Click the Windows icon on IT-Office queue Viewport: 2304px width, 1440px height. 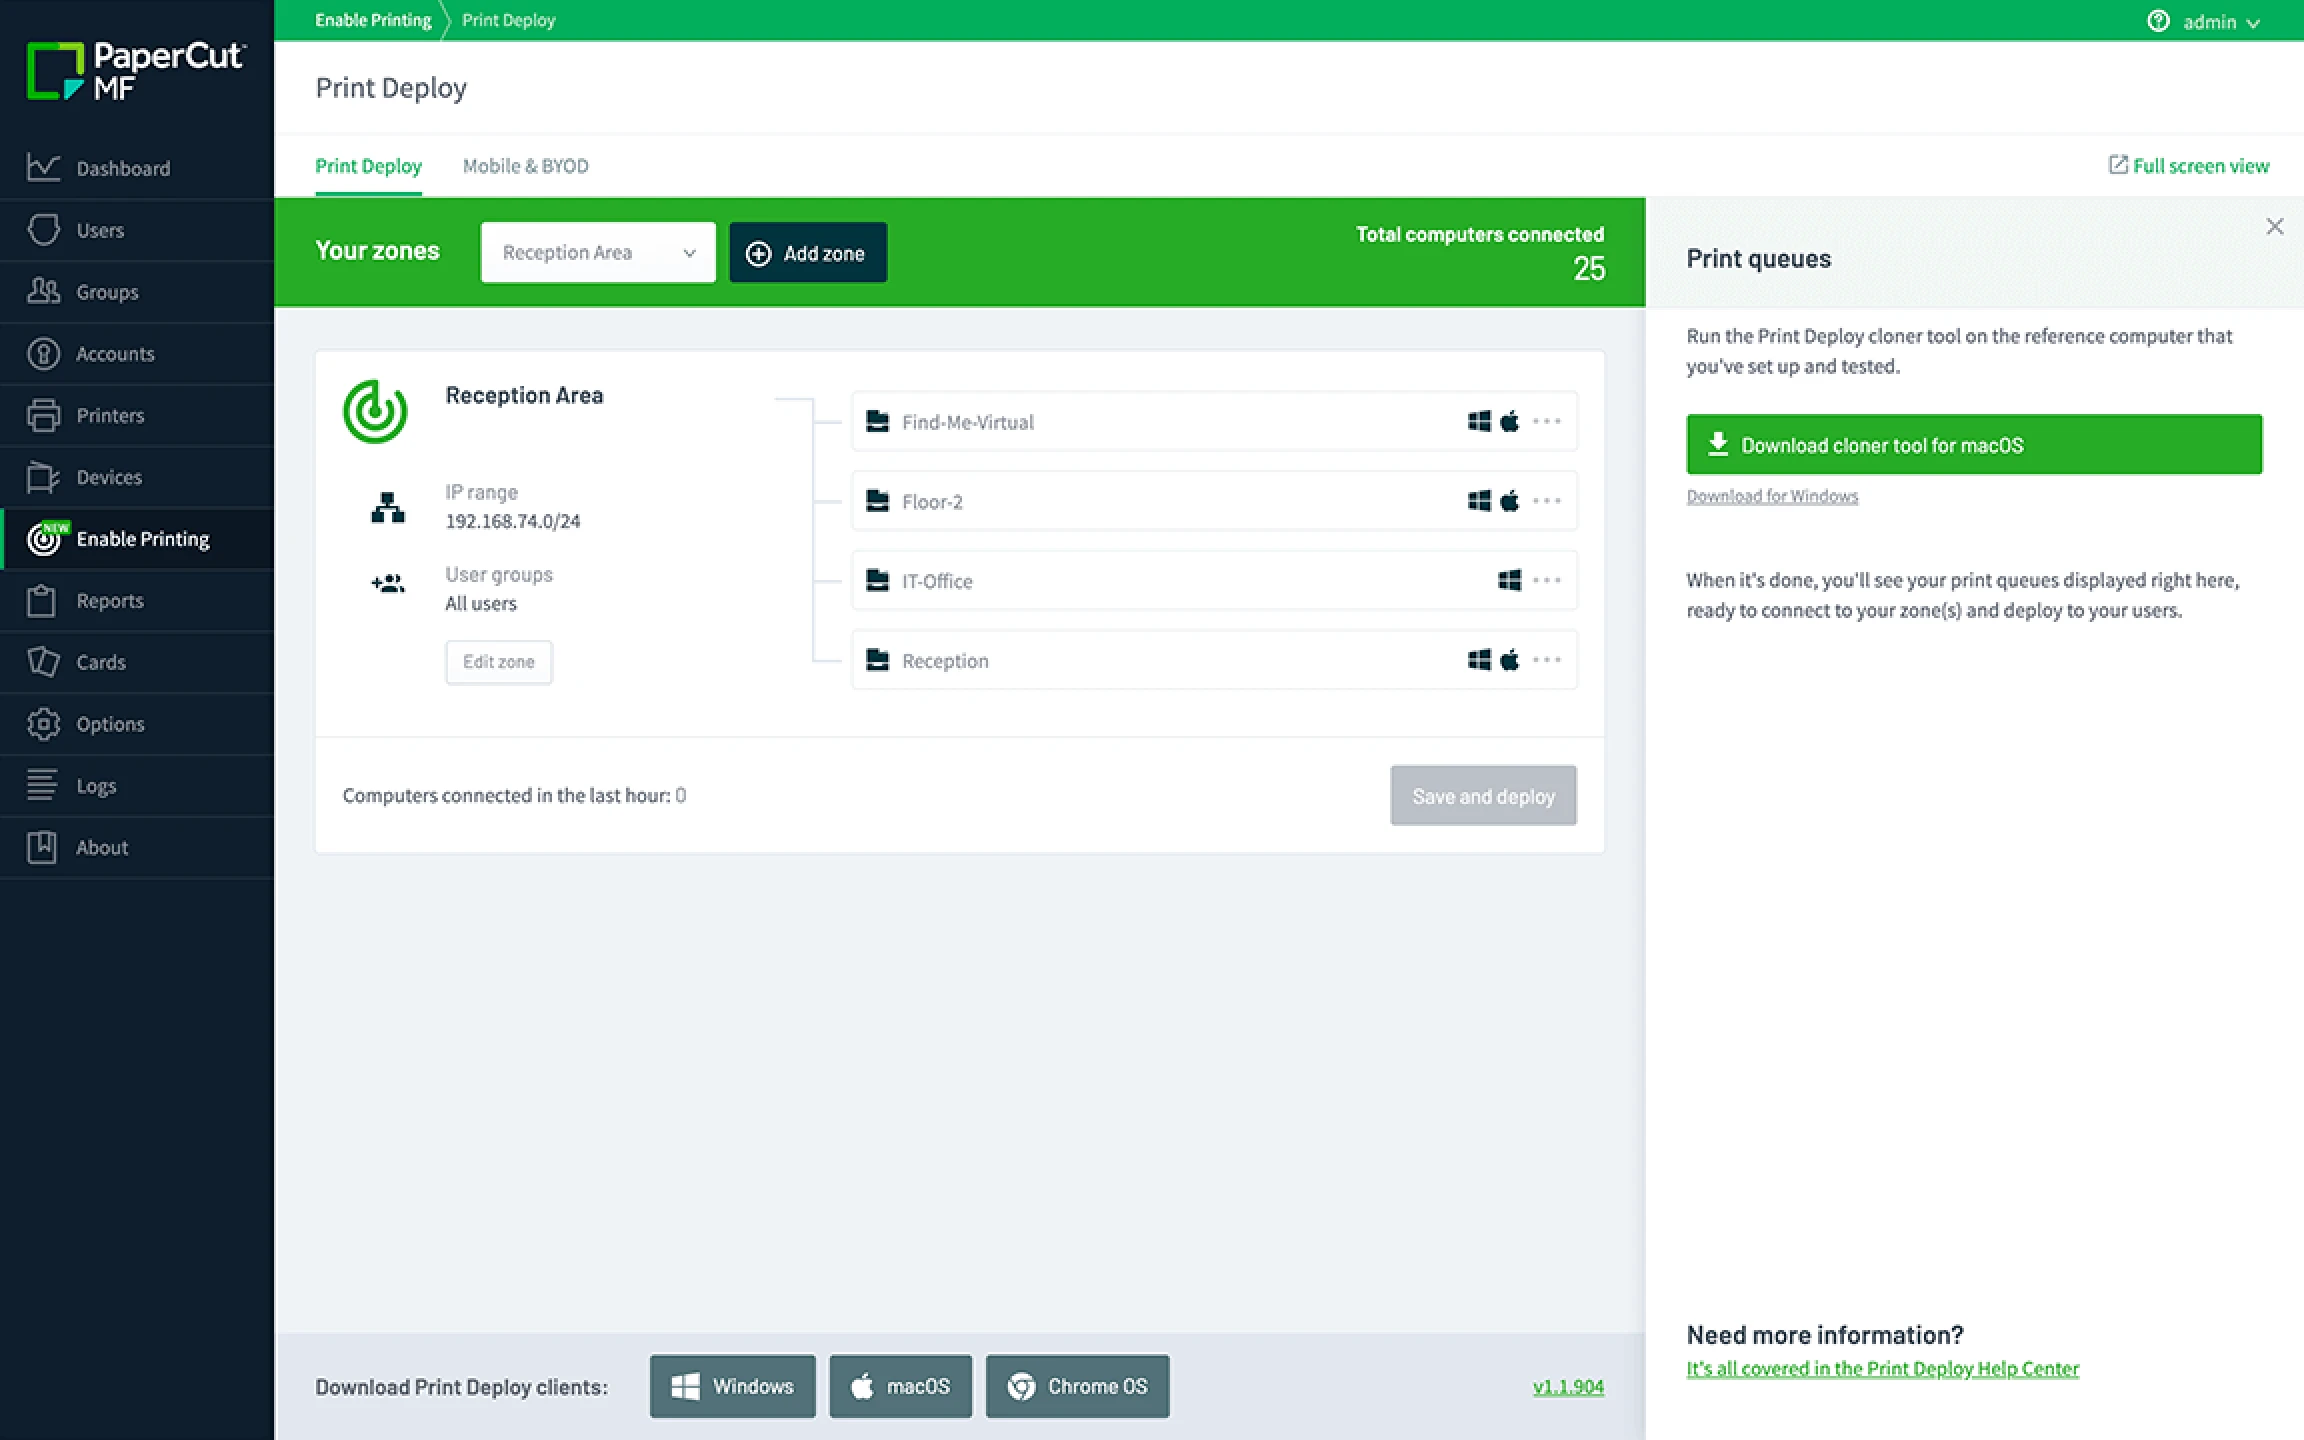tap(1509, 581)
